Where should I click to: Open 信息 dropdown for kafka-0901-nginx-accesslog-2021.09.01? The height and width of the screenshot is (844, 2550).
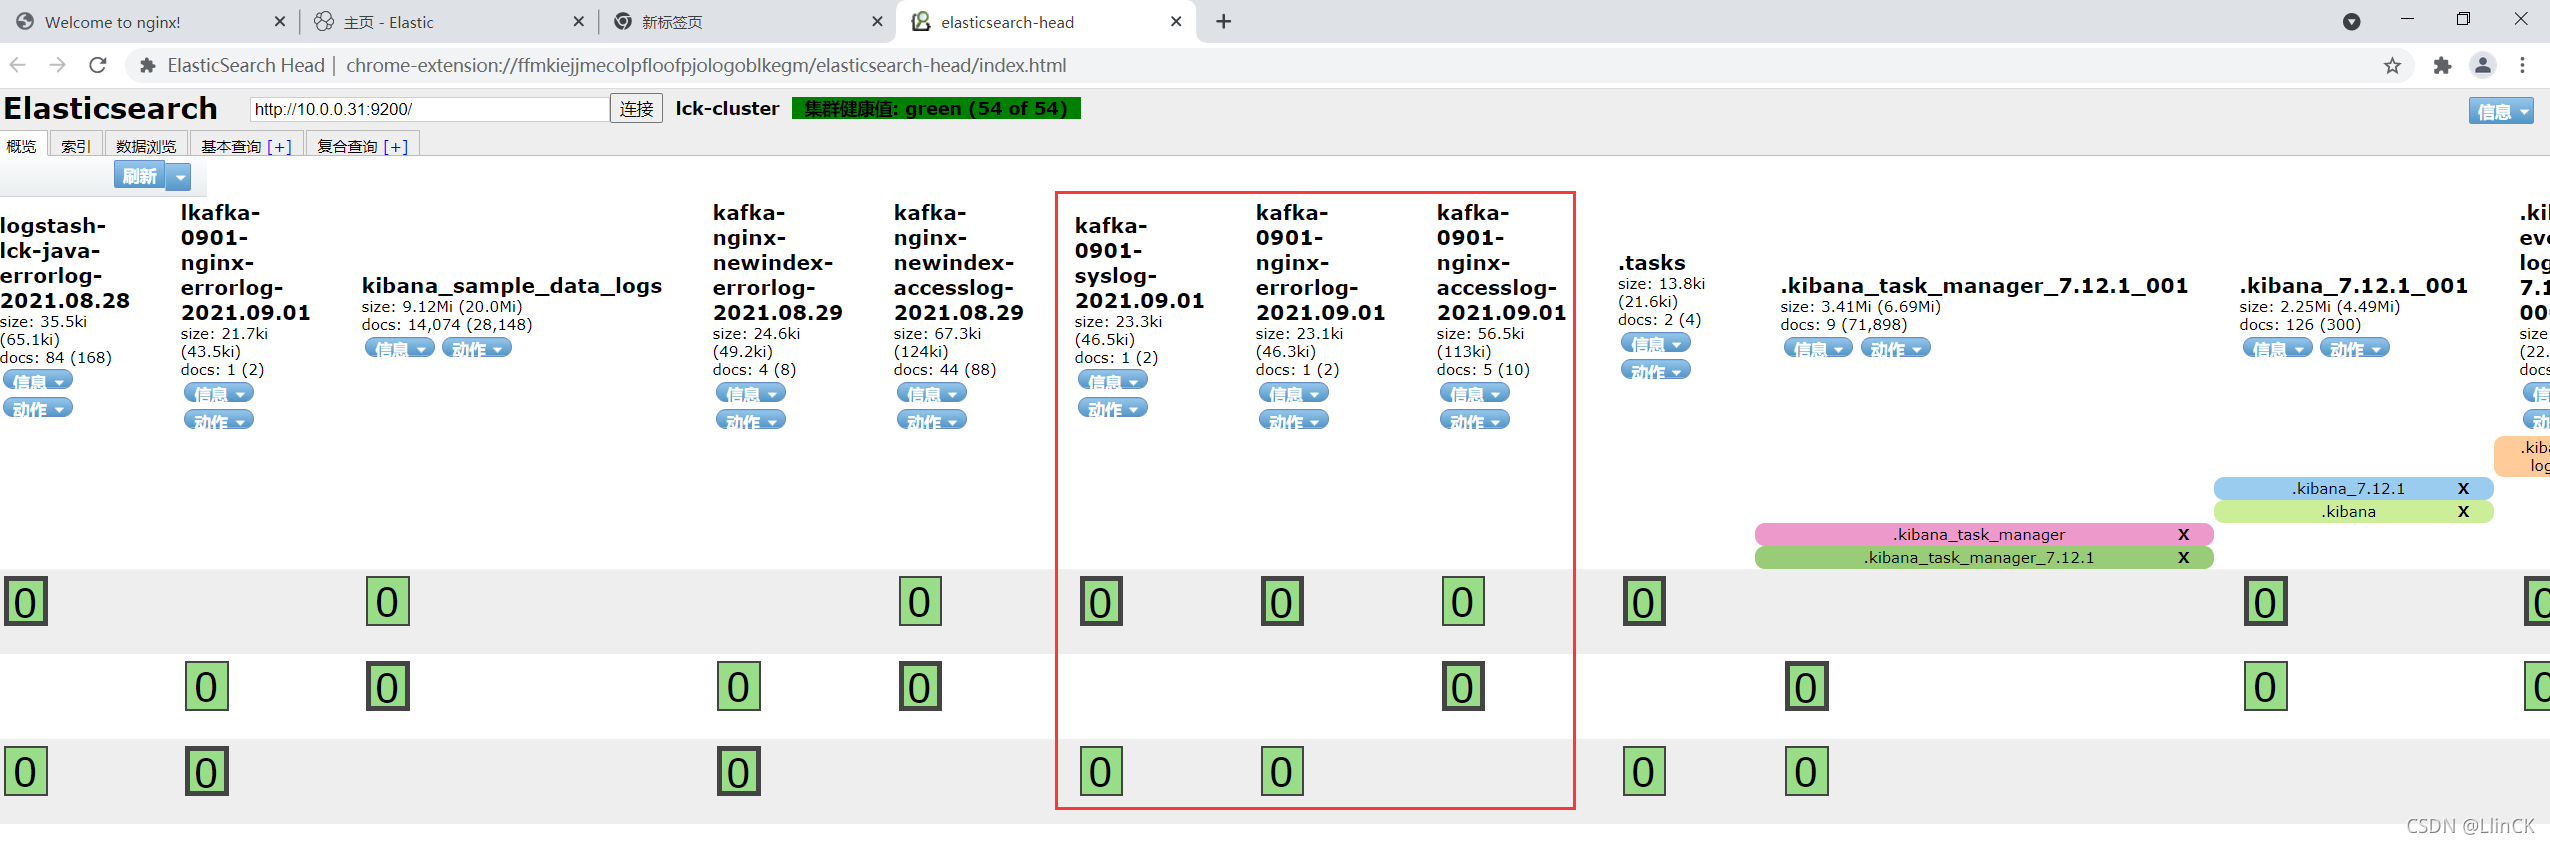pyautogui.click(x=1475, y=393)
